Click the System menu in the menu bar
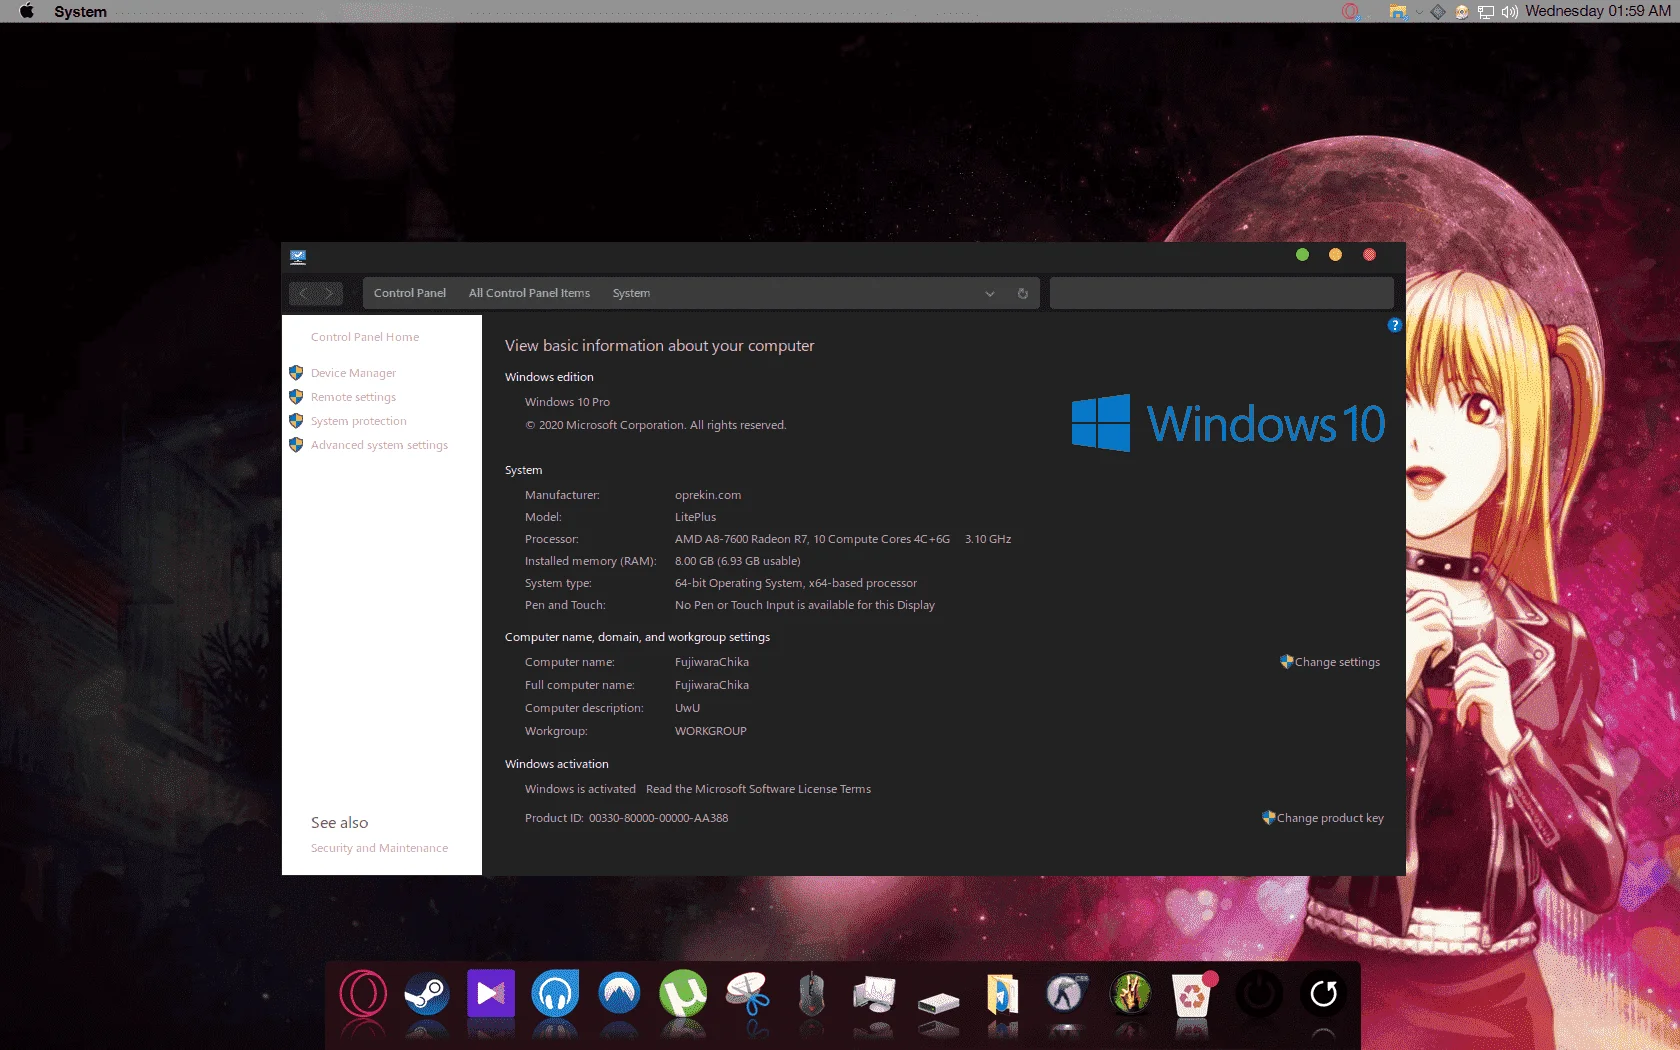The width and height of the screenshot is (1680, 1050). (x=81, y=11)
